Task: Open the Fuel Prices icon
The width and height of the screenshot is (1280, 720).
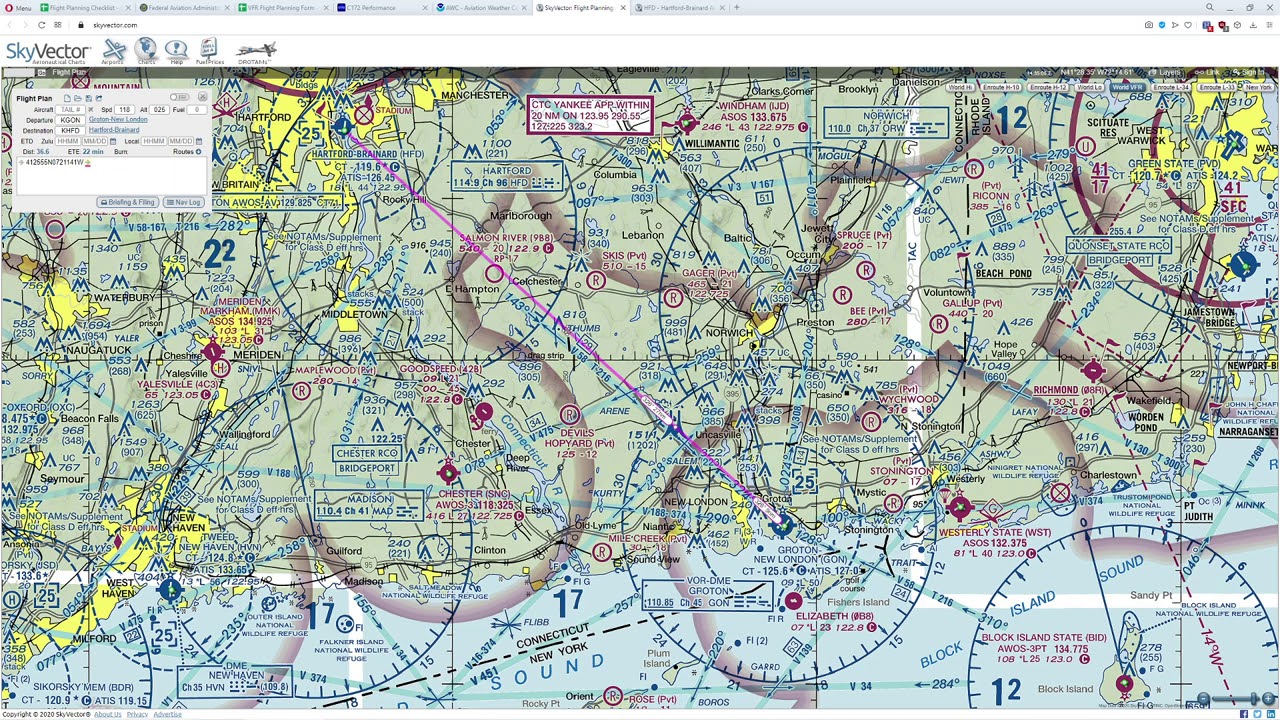Action: [x=209, y=51]
